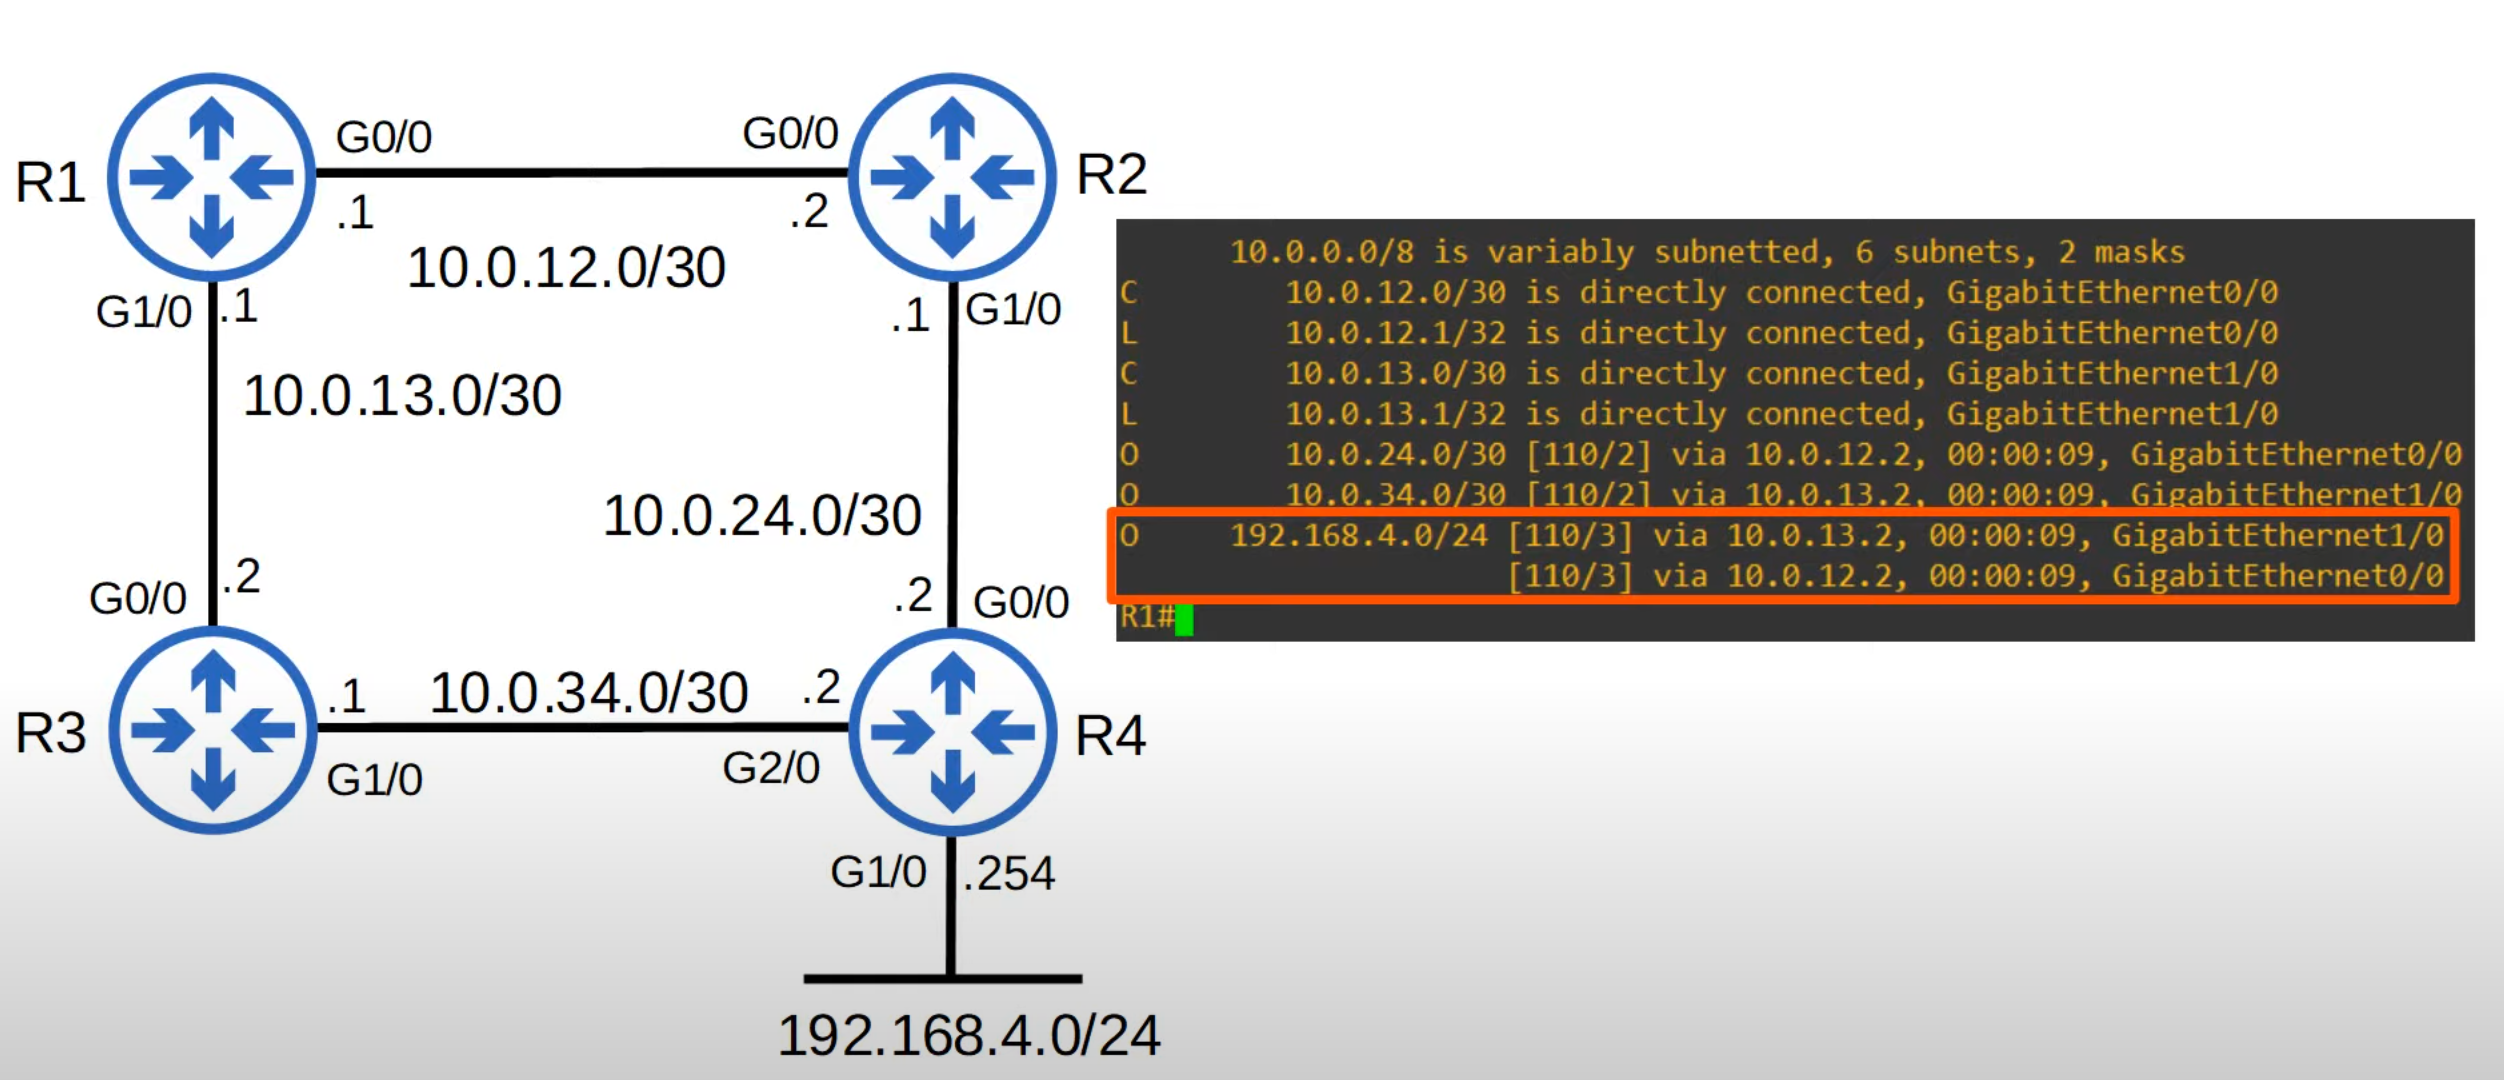Click the 10.0.34.0/30 network label
Viewport: 2504px width, 1080px height.
(x=589, y=693)
